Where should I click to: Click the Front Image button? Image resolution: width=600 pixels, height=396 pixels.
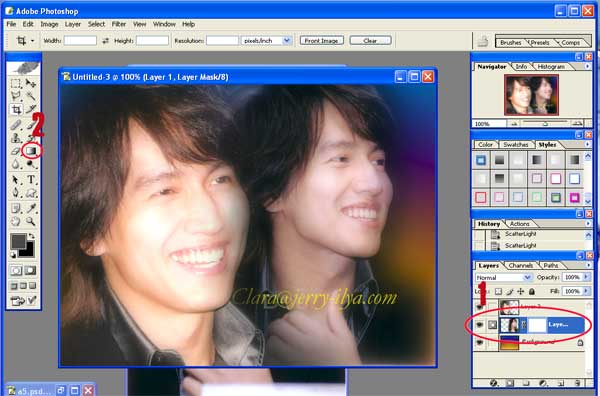[321, 41]
